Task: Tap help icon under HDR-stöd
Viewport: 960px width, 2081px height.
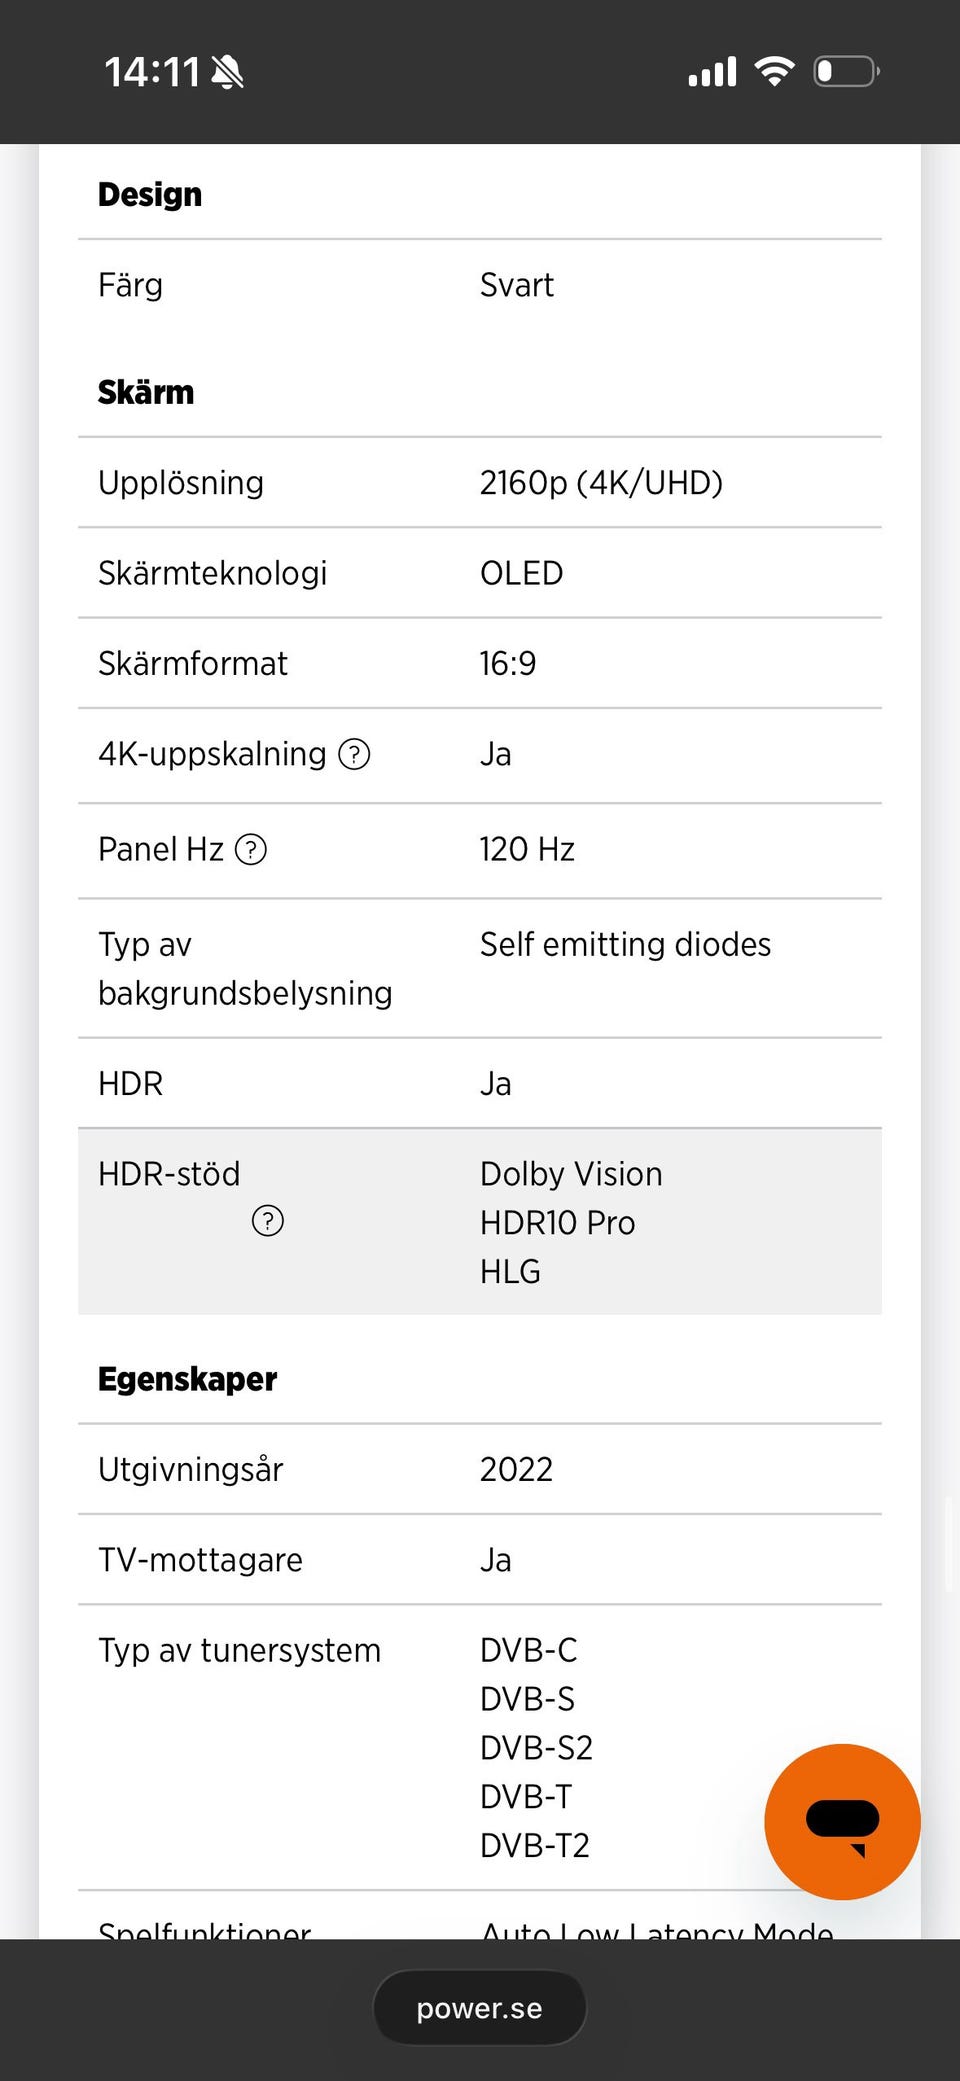Action: 268,1221
